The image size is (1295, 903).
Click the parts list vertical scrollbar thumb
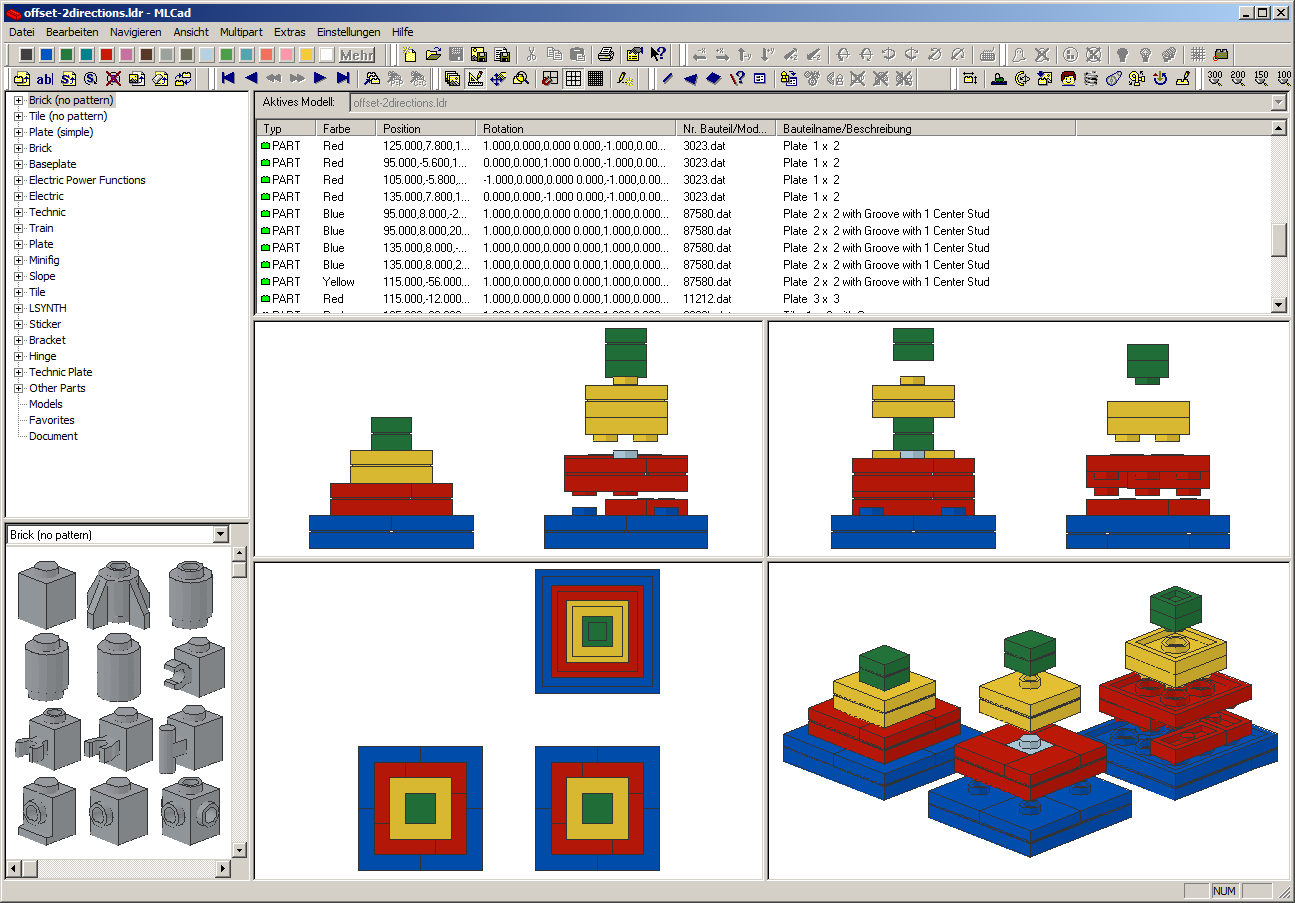click(1278, 240)
